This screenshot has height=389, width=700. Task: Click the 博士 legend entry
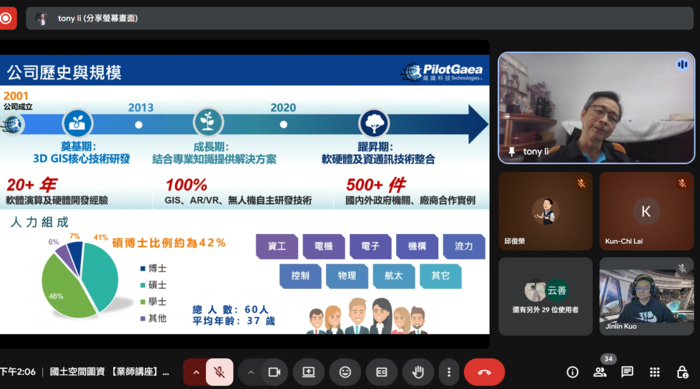tap(153, 268)
